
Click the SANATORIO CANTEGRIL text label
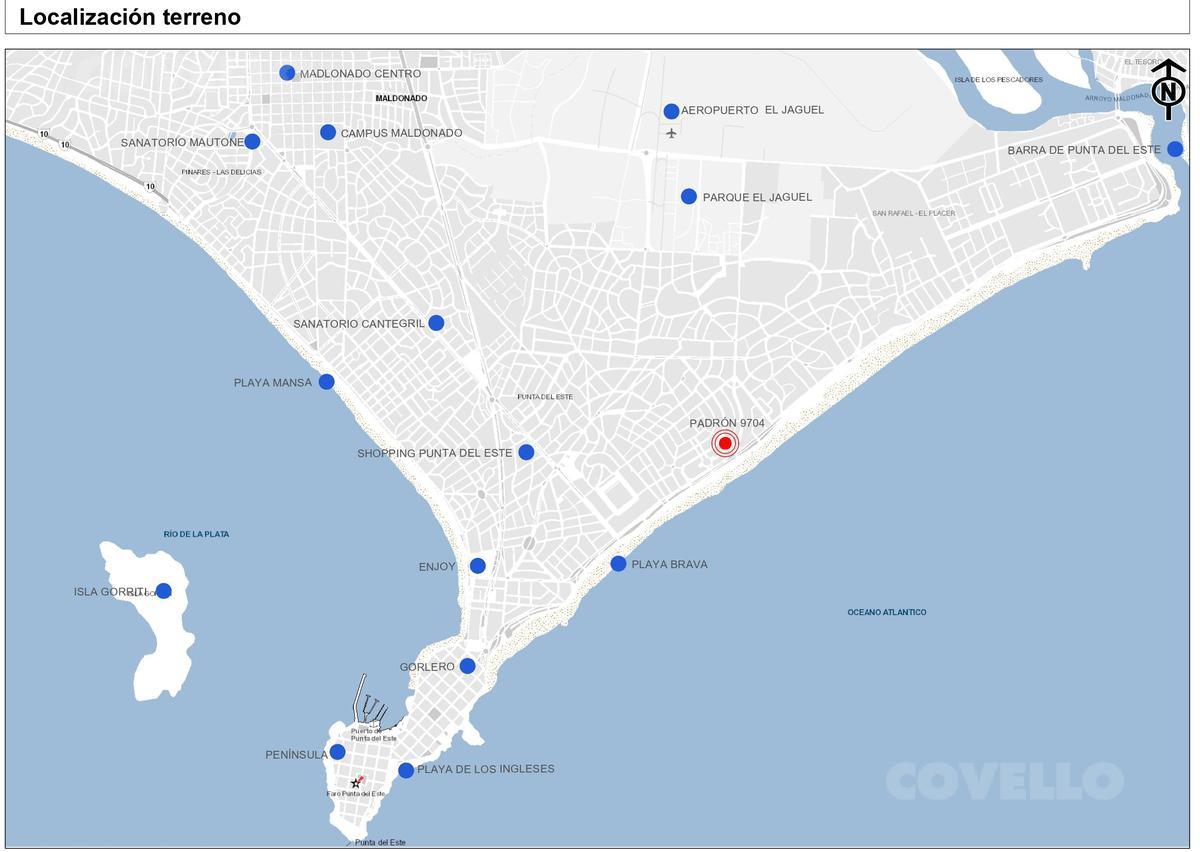(359, 324)
